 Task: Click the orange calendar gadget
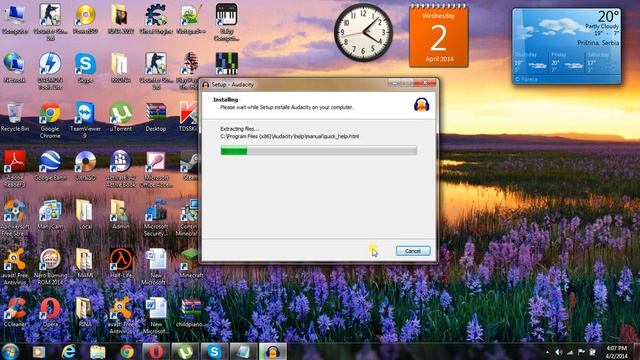(x=439, y=36)
